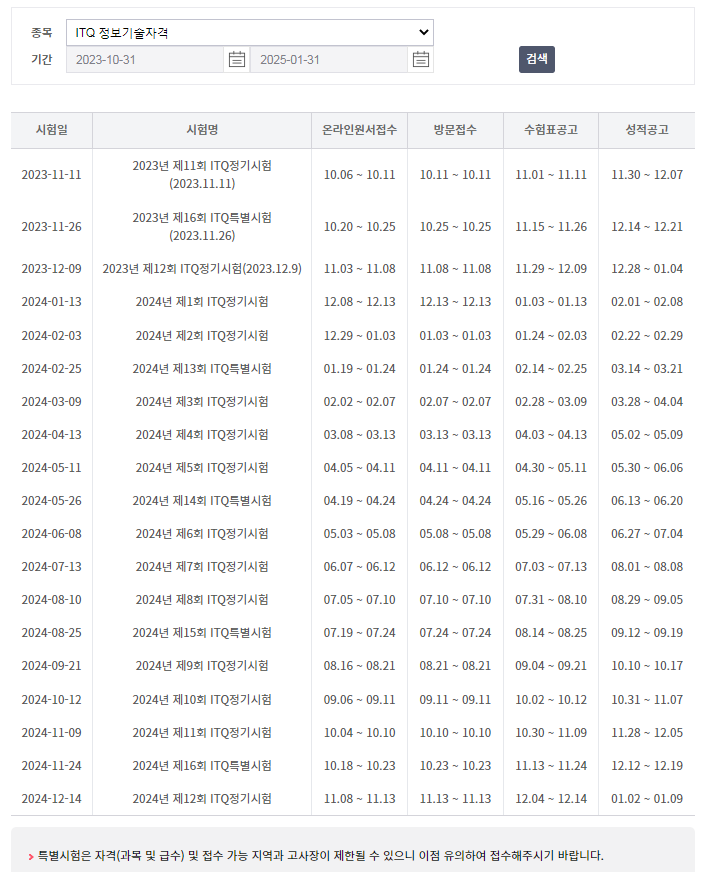
Task: Click the 시험명 column header
Action: 202,130
